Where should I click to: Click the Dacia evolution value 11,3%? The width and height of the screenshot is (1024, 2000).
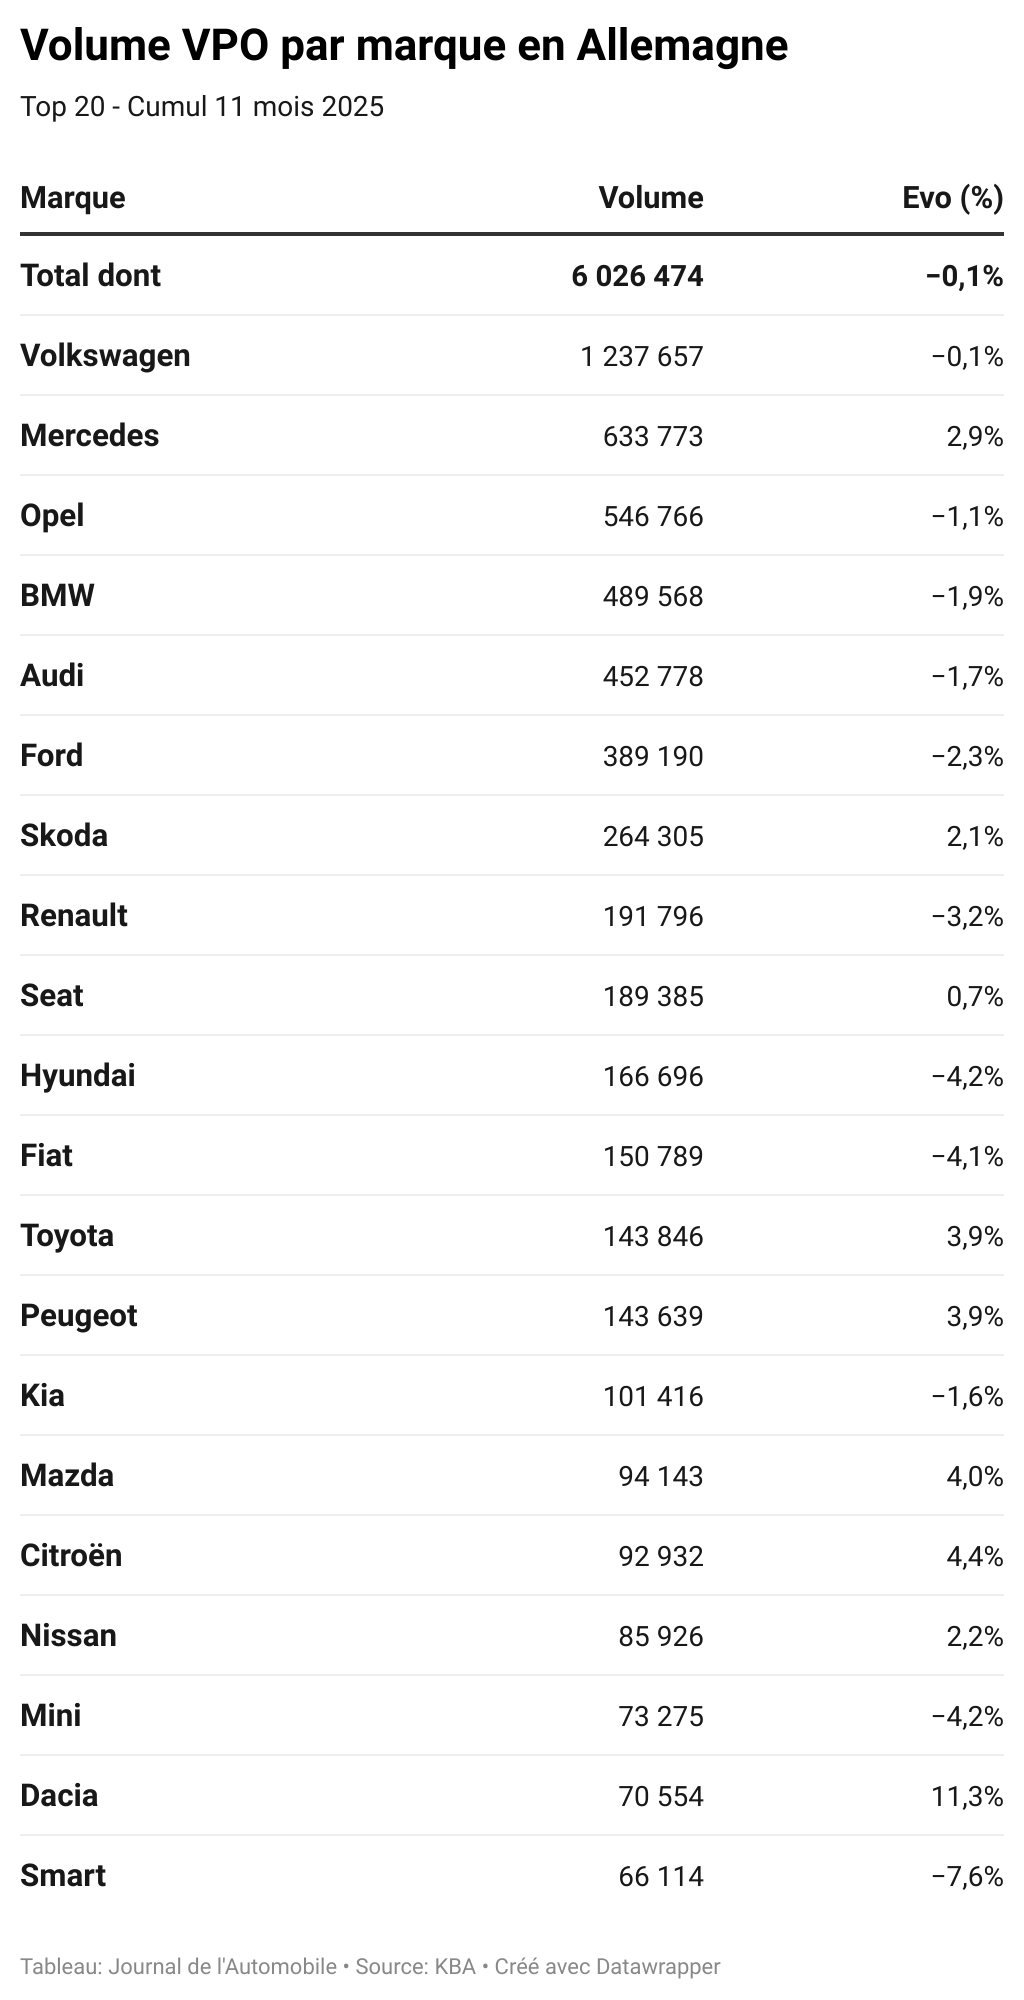coord(967,1796)
